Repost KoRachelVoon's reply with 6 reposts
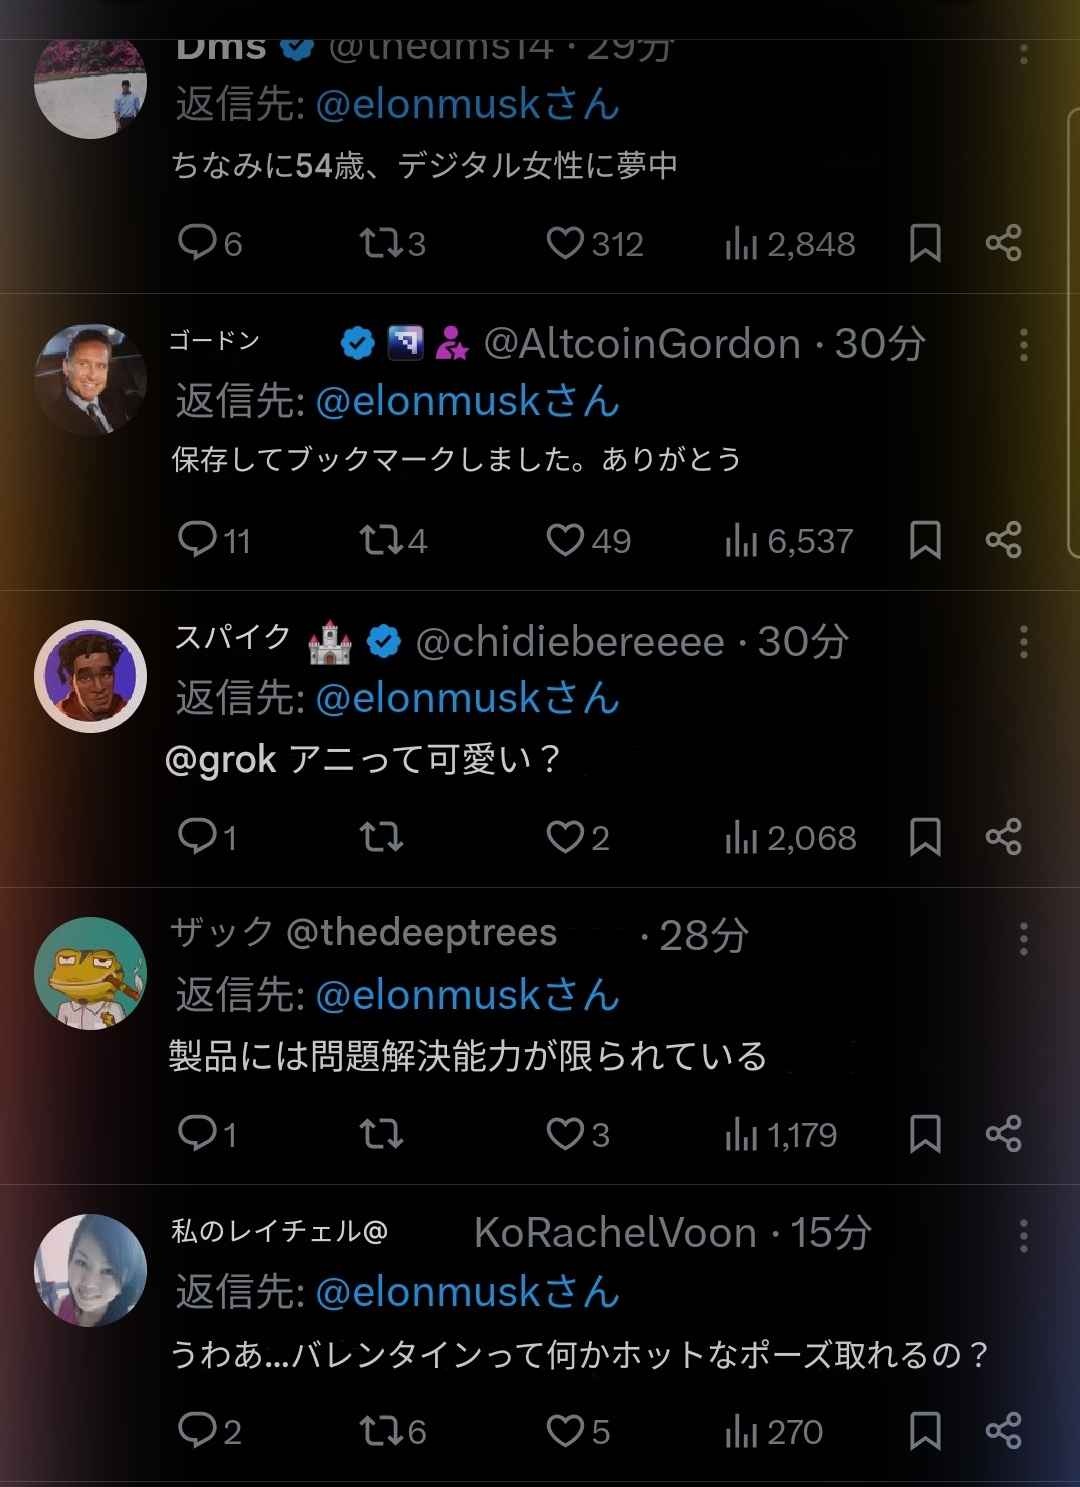 pos(379,1431)
